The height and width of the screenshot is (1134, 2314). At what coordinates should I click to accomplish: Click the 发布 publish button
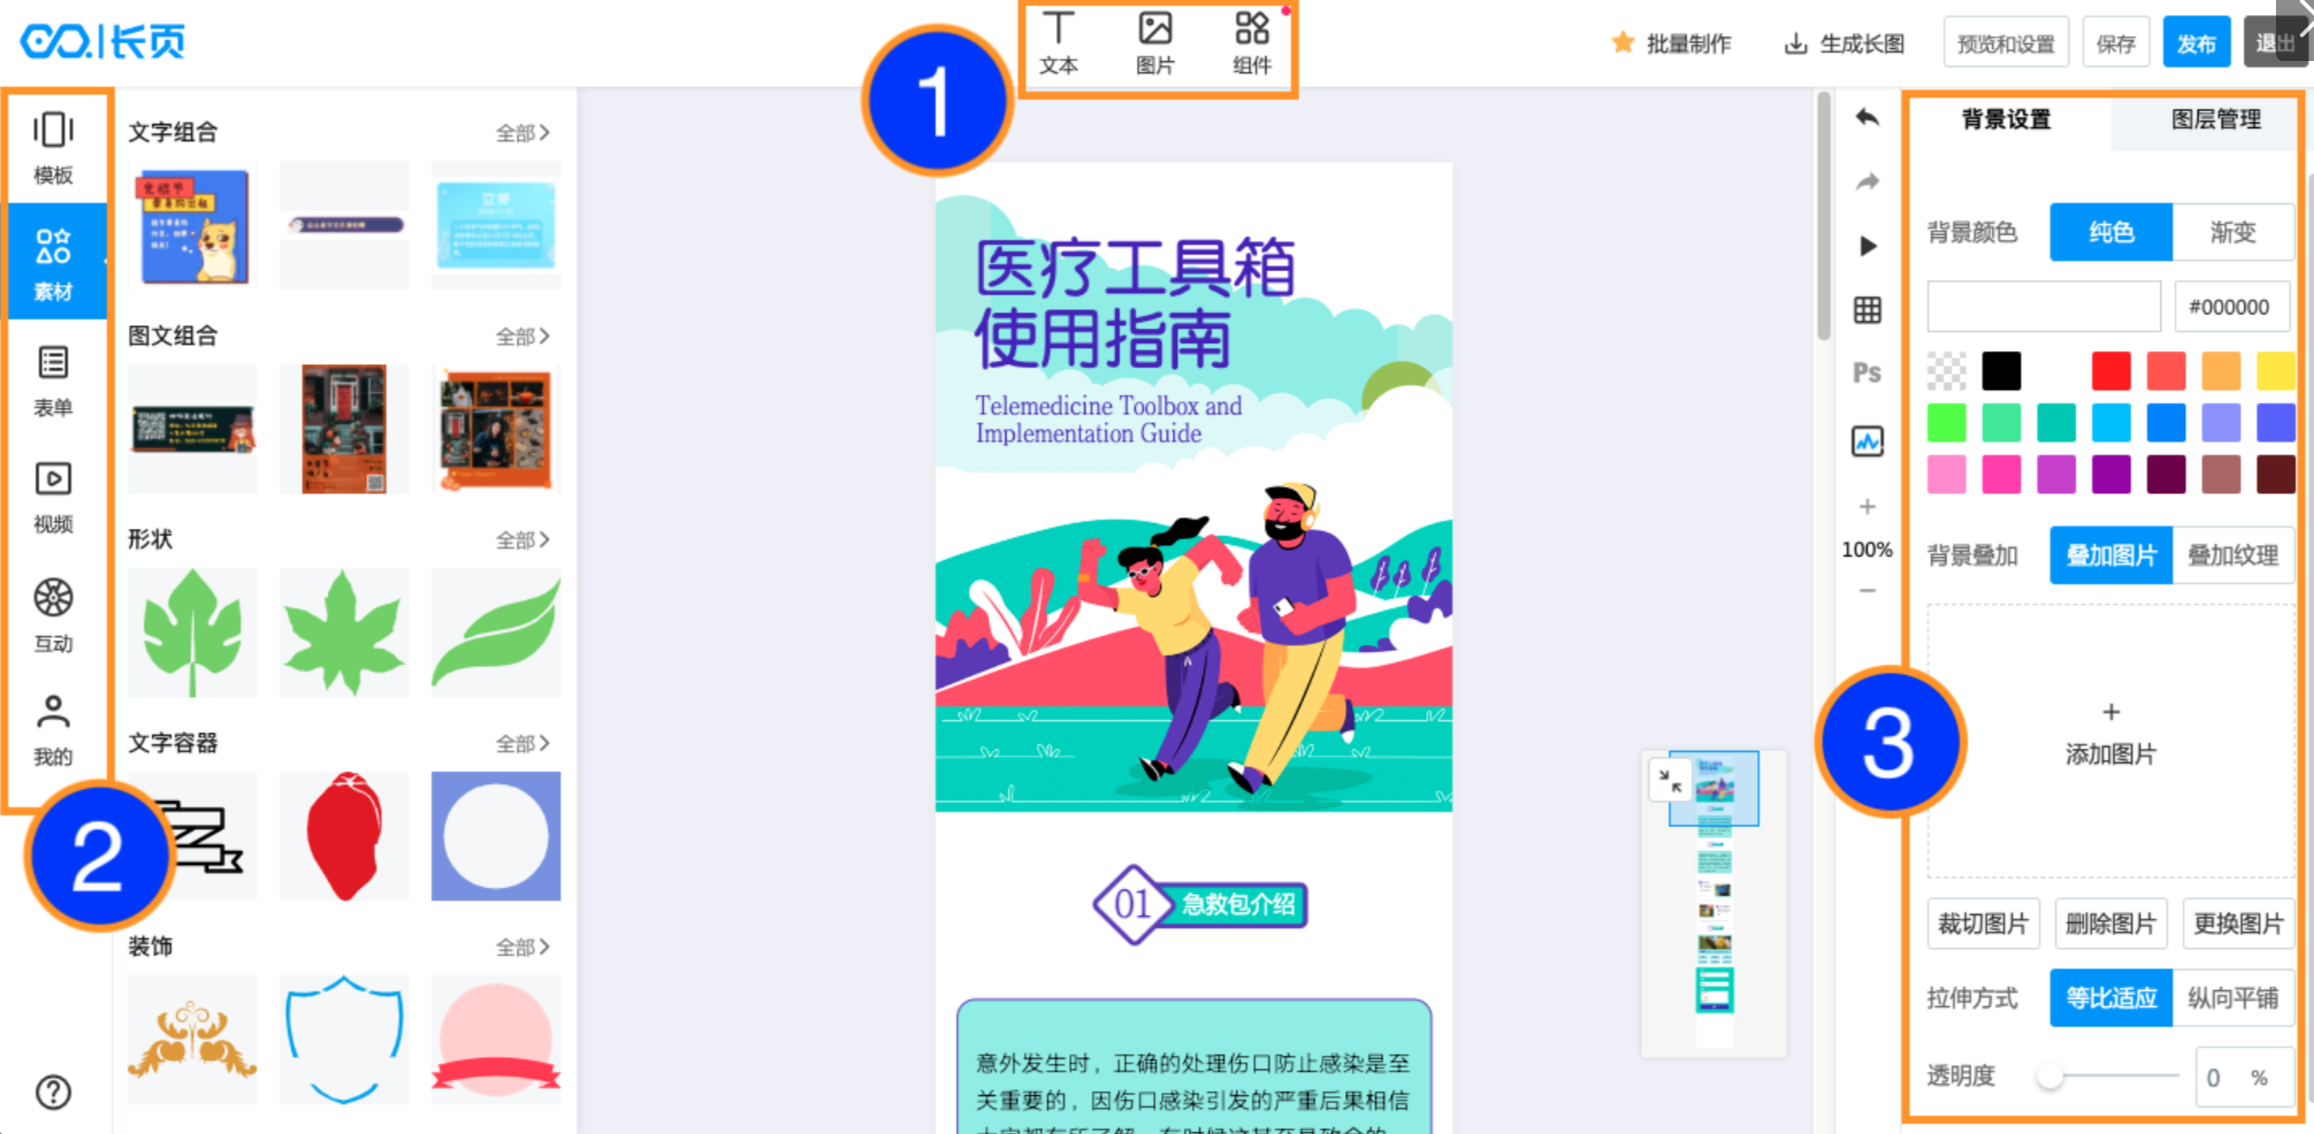(2196, 42)
